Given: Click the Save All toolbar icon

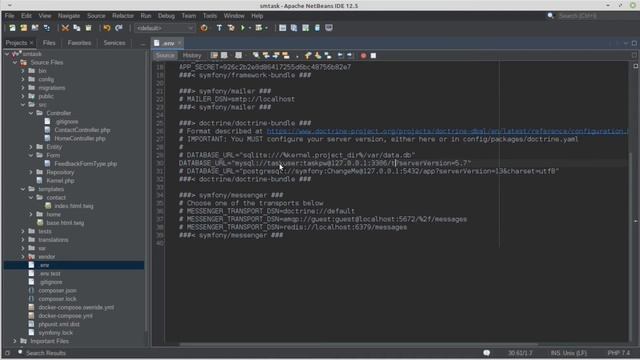Looking at the screenshot, I should (47, 28).
